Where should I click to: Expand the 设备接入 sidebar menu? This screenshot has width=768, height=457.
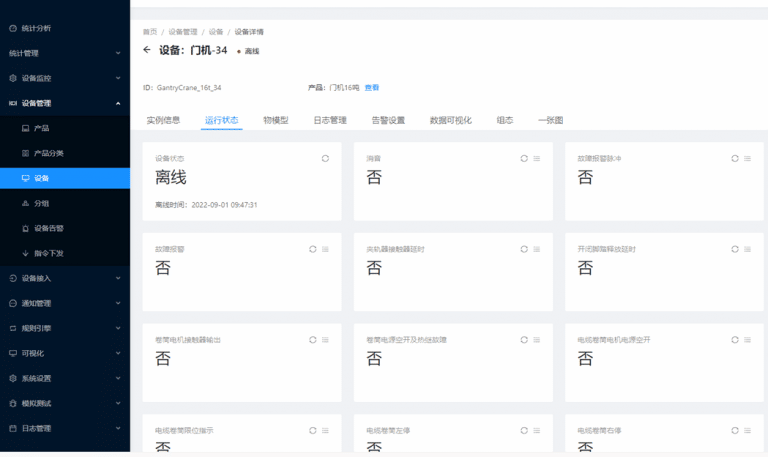[118, 278]
